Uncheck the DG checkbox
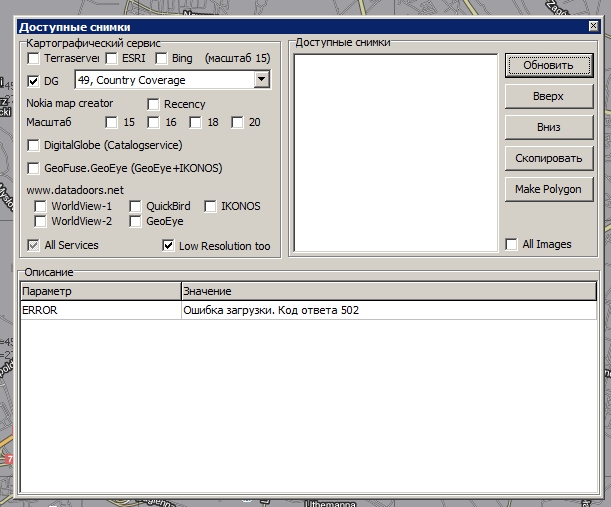The height and width of the screenshot is (507, 611). click(33, 81)
